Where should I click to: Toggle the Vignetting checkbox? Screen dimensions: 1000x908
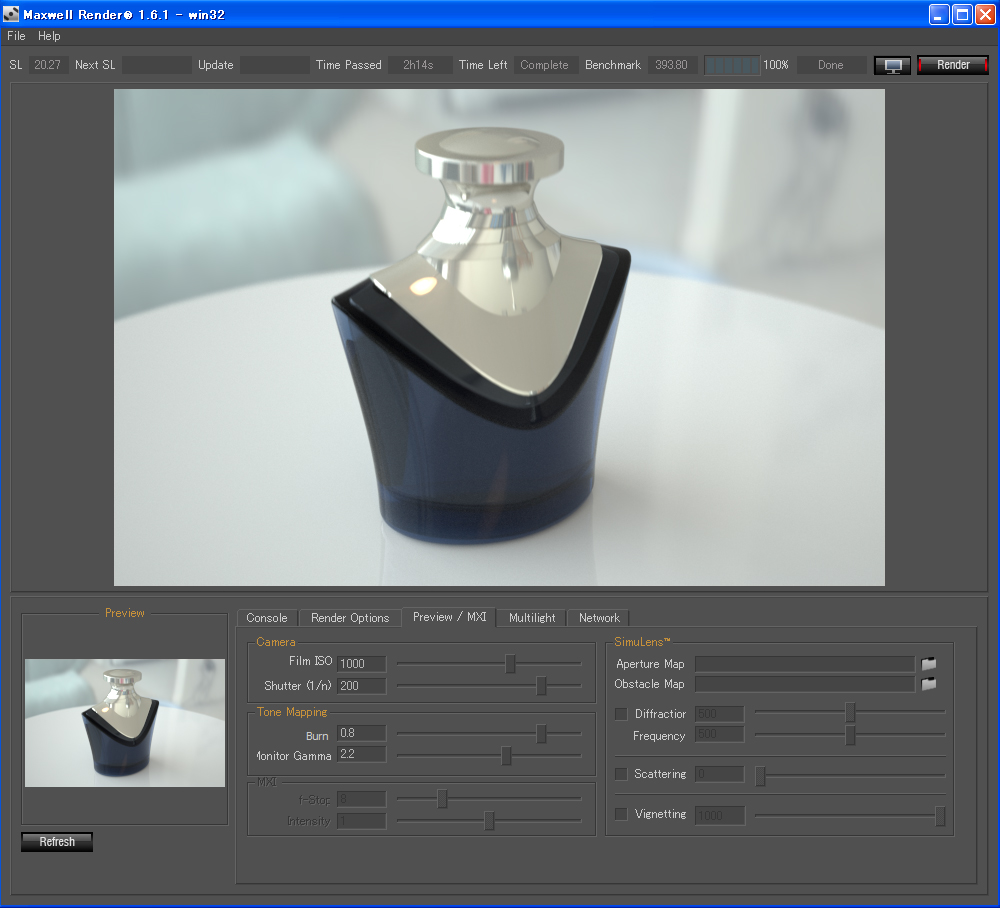tap(621, 814)
